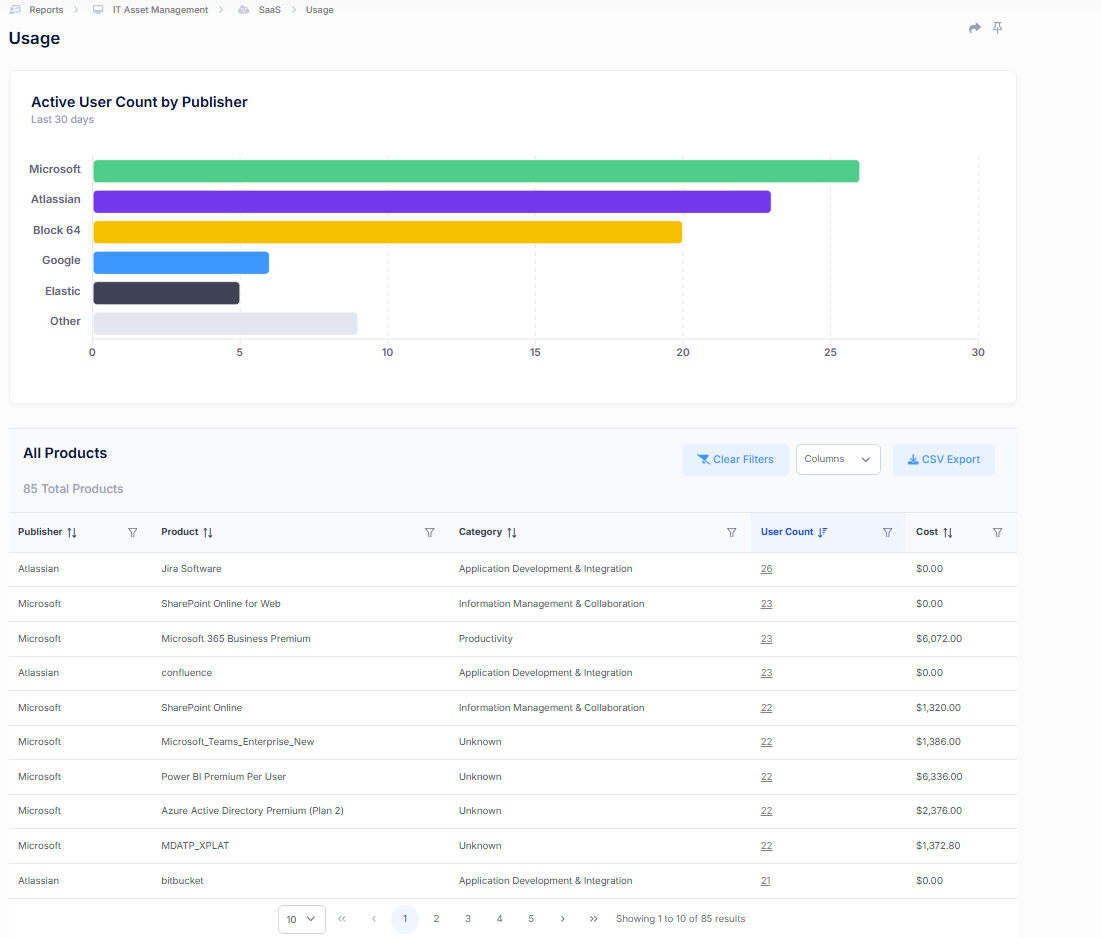
Task: Click the share arrow icon
Action: [x=975, y=29]
